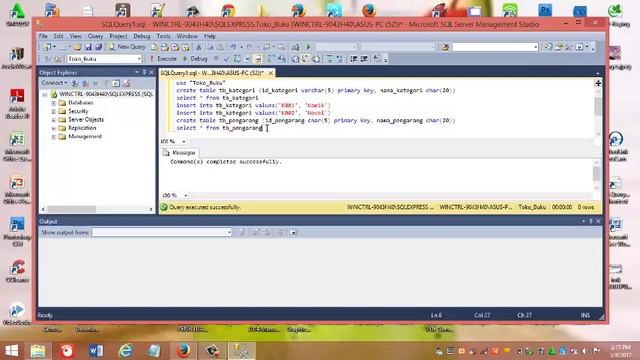Click the Object Explorer horizontal scrollbar
Image resolution: width=640 pixels, height=360 pixels.
coord(97,209)
